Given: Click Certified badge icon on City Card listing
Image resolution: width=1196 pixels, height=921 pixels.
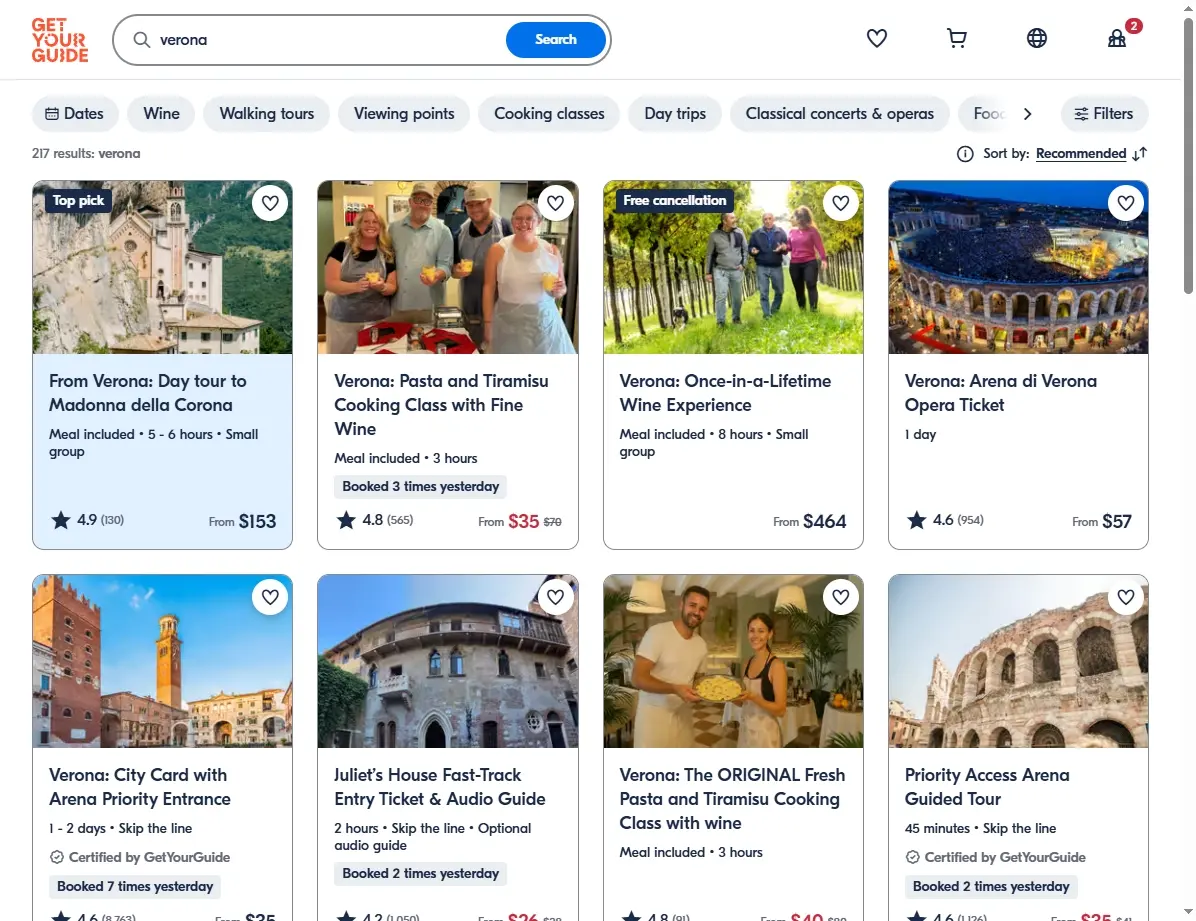Looking at the screenshot, I should pyautogui.click(x=57, y=858).
